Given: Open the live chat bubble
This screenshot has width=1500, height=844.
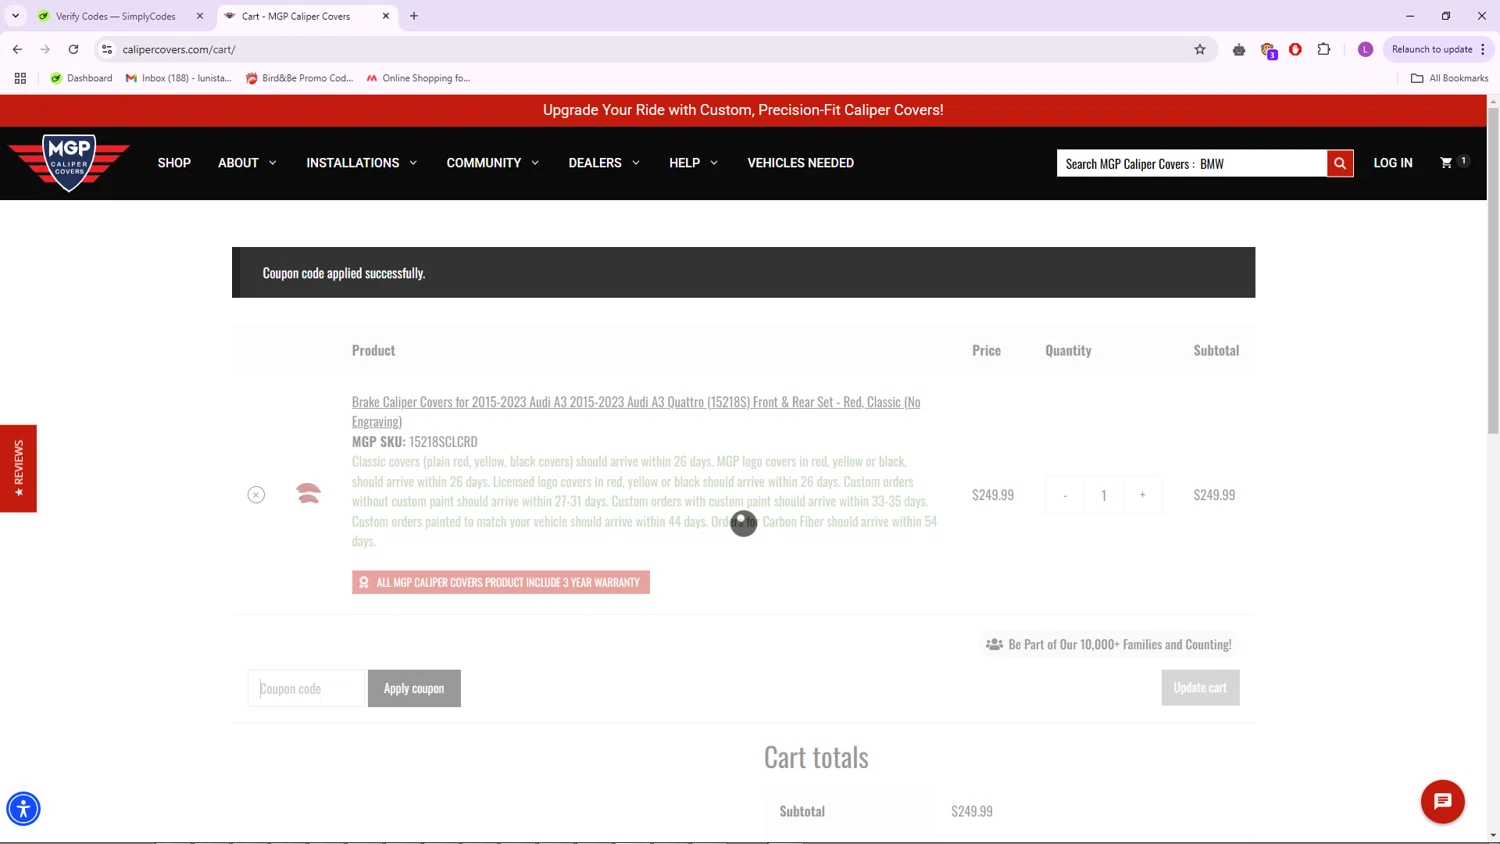Looking at the screenshot, I should click(1442, 801).
